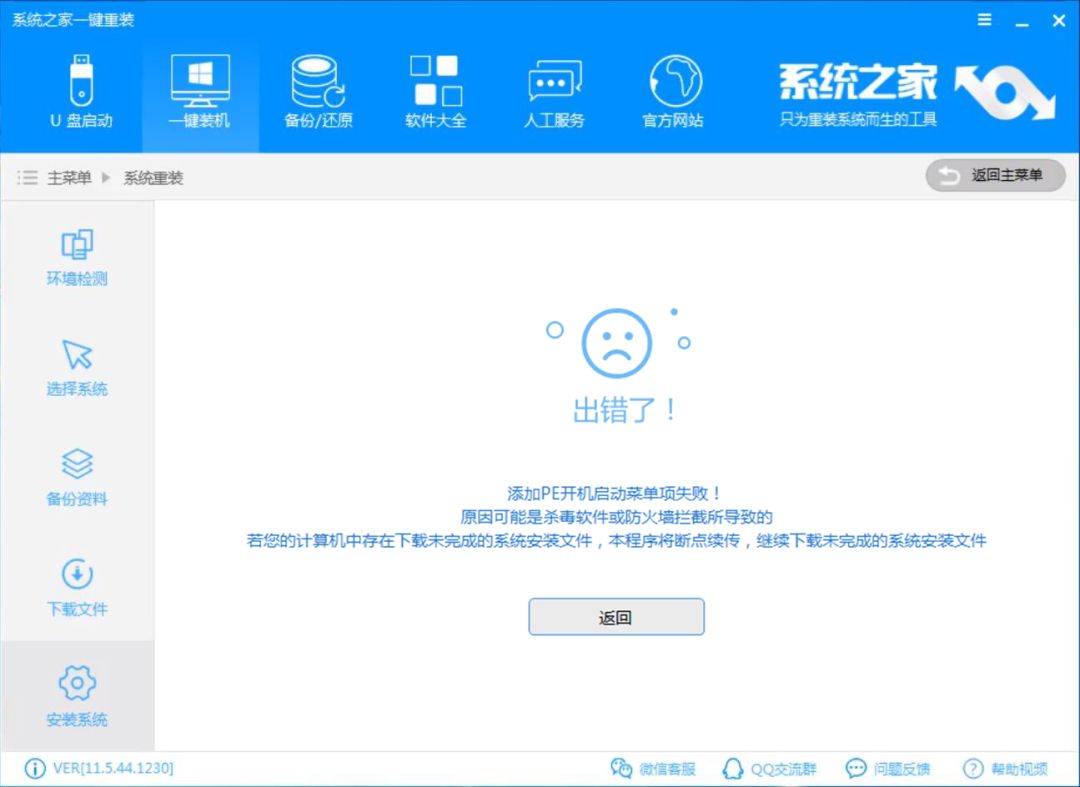Select the 主菜单 breadcrumb item
The image size is (1080, 787).
67,176
